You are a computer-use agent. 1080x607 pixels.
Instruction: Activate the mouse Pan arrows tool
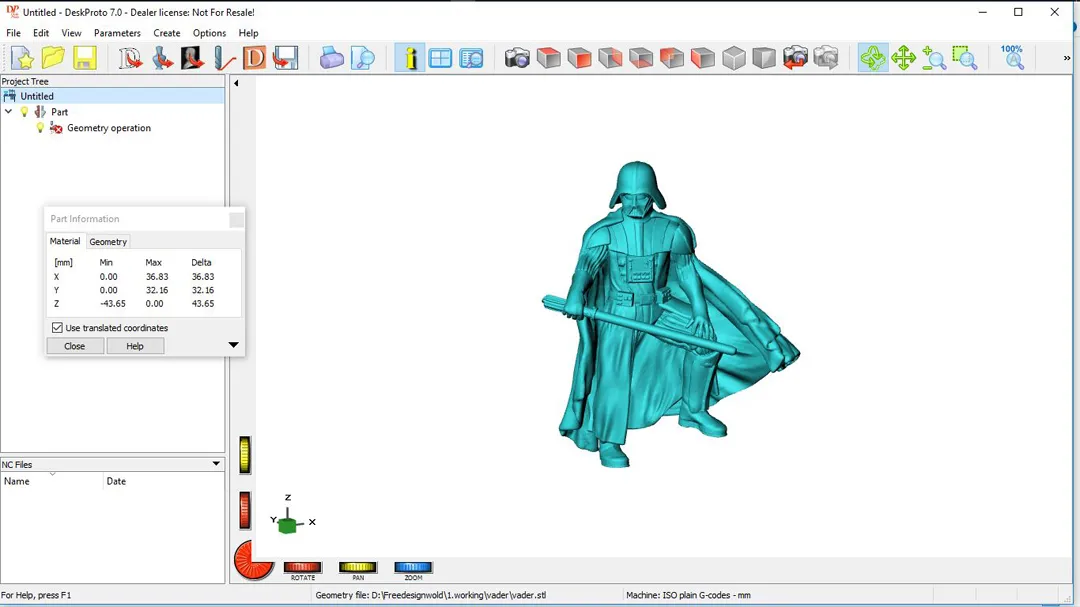coord(903,58)
